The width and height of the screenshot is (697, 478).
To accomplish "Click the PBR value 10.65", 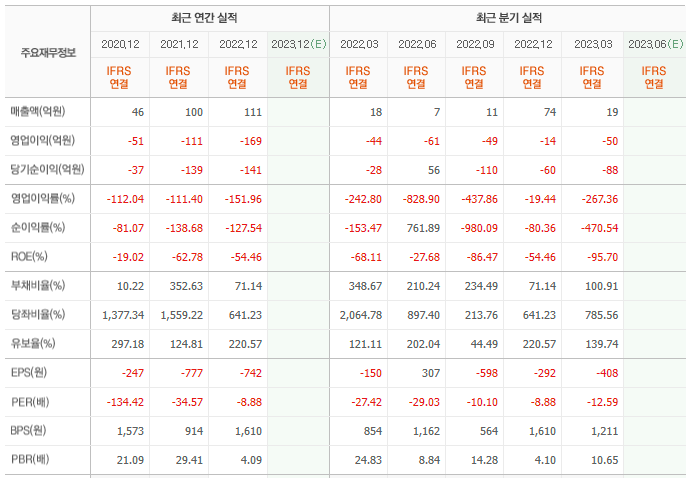I will coord(605,460).
